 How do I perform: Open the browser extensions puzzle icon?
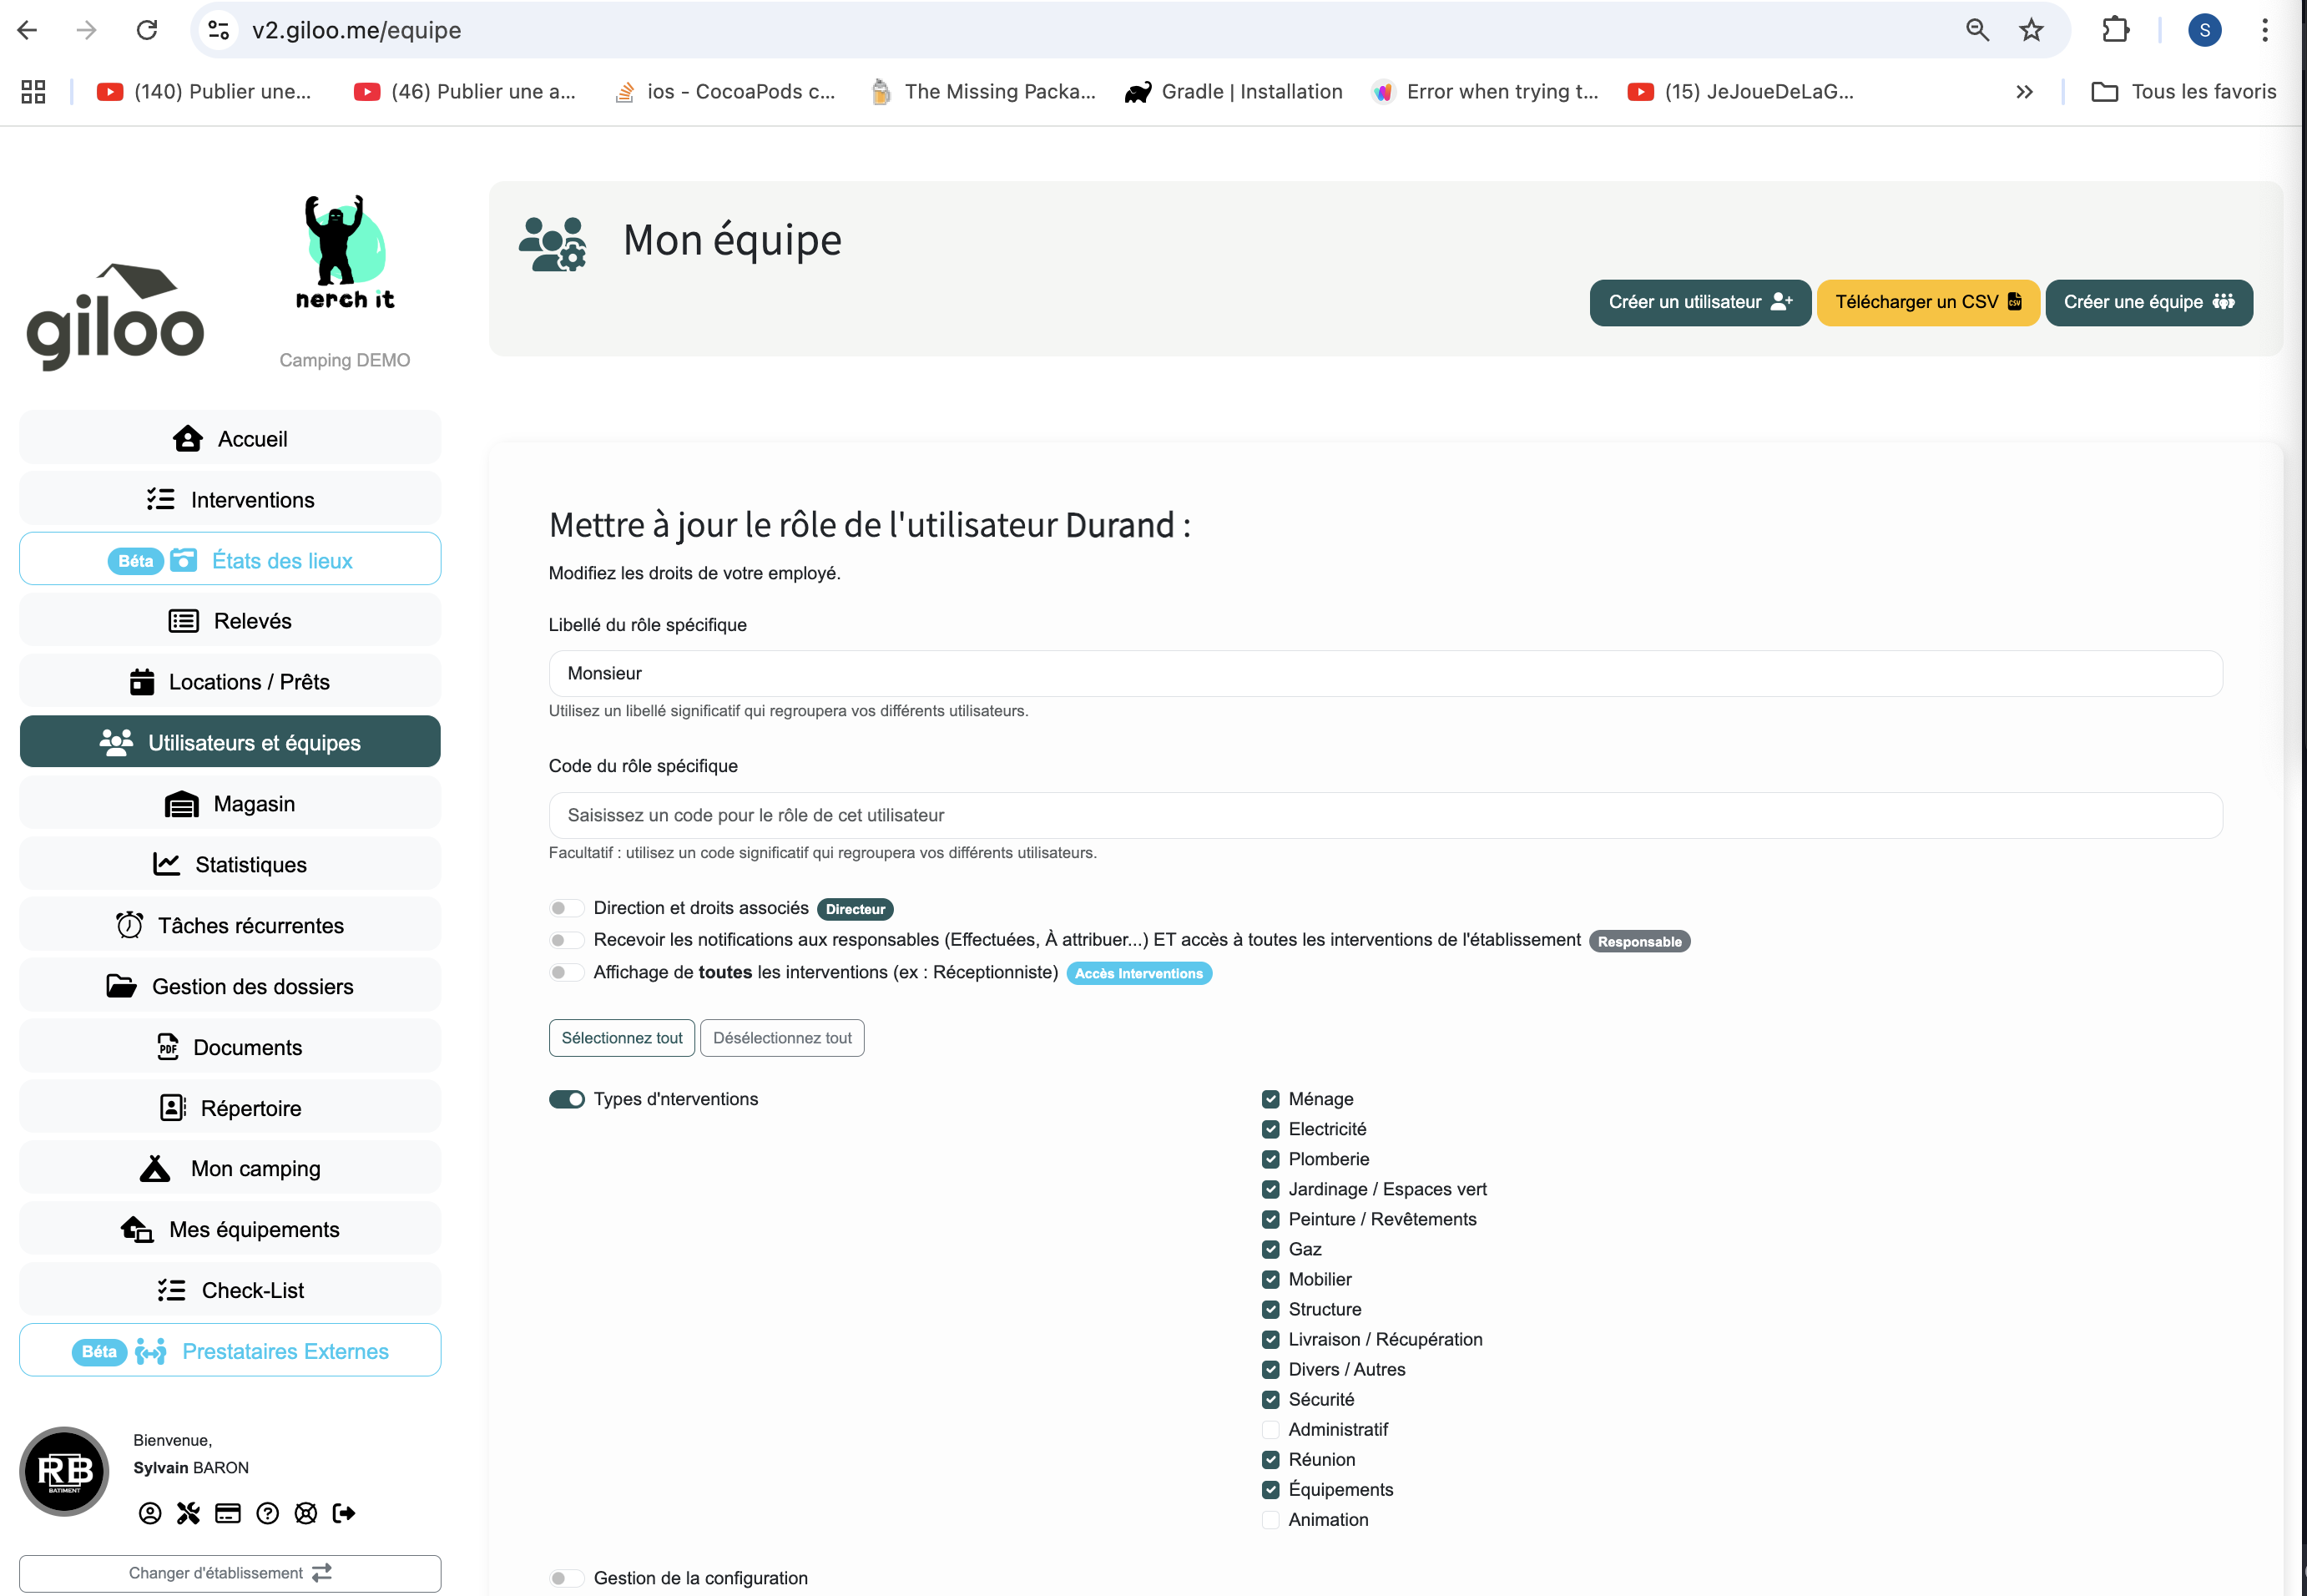click(x=2116, y=30)
